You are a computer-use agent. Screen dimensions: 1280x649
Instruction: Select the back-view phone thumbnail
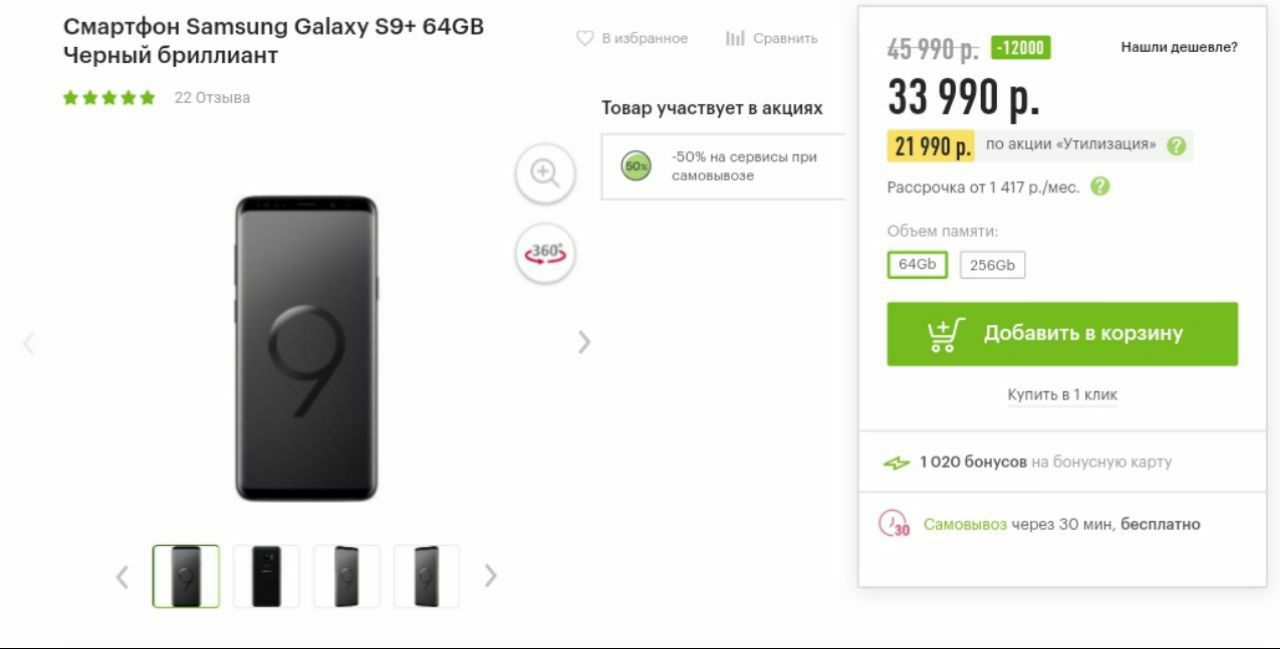[266, 576]
